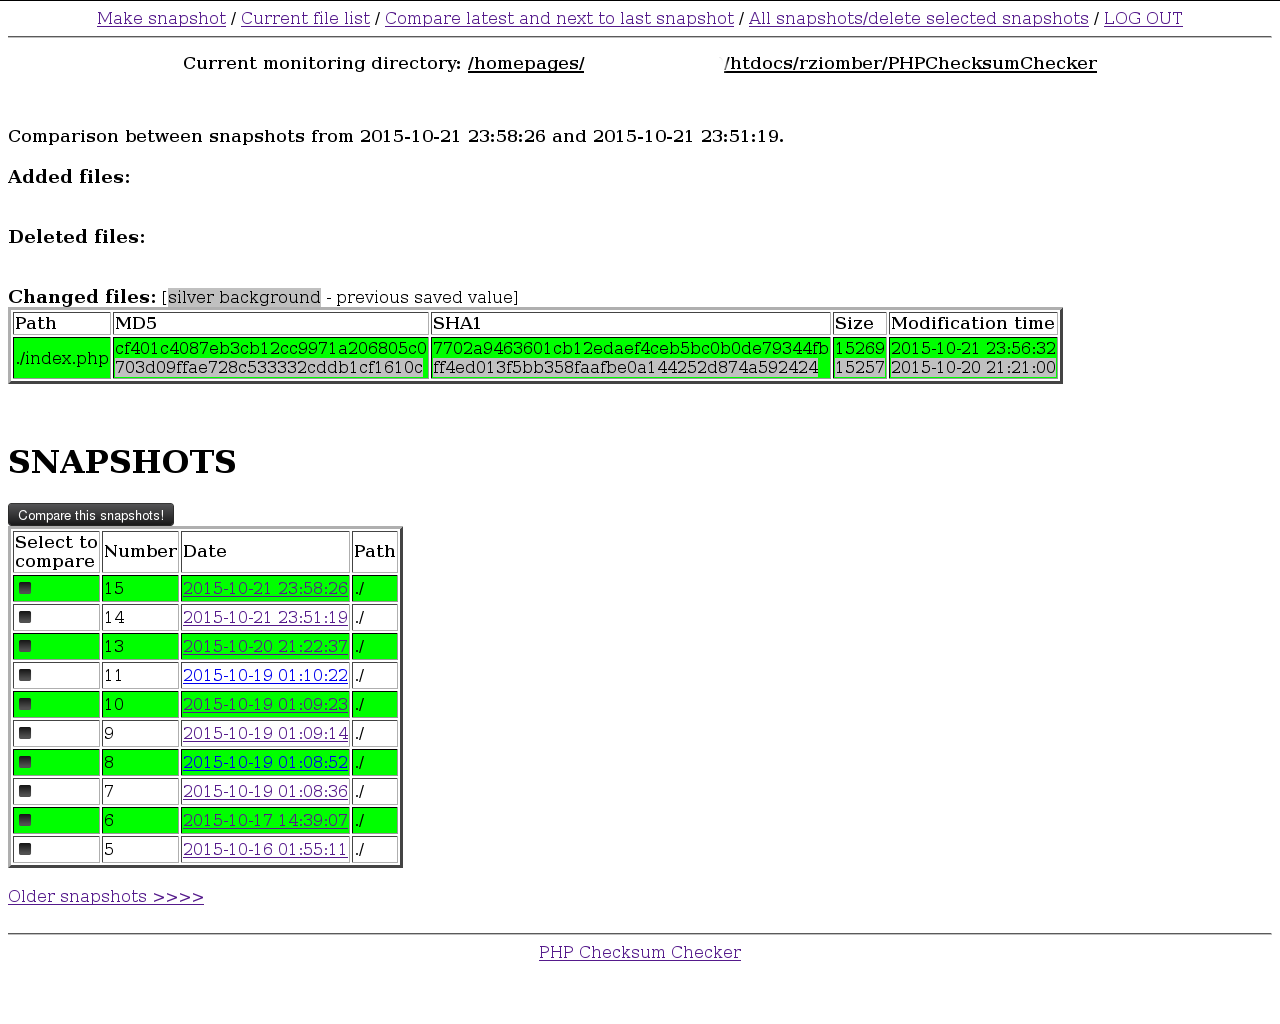Click the Make snapshot link

coord(161,18)
